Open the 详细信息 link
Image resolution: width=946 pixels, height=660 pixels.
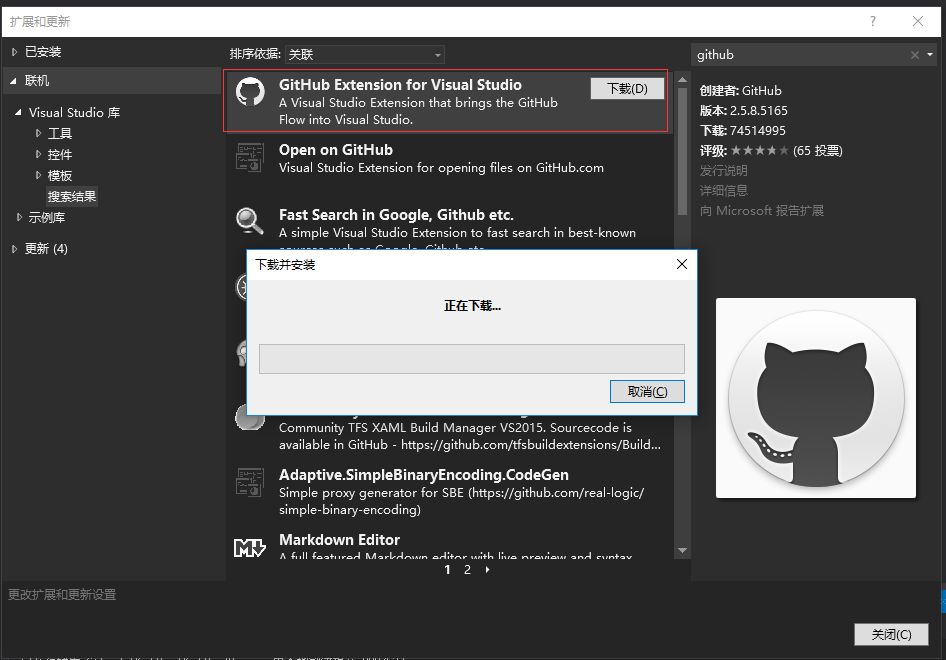coord(723,191)
